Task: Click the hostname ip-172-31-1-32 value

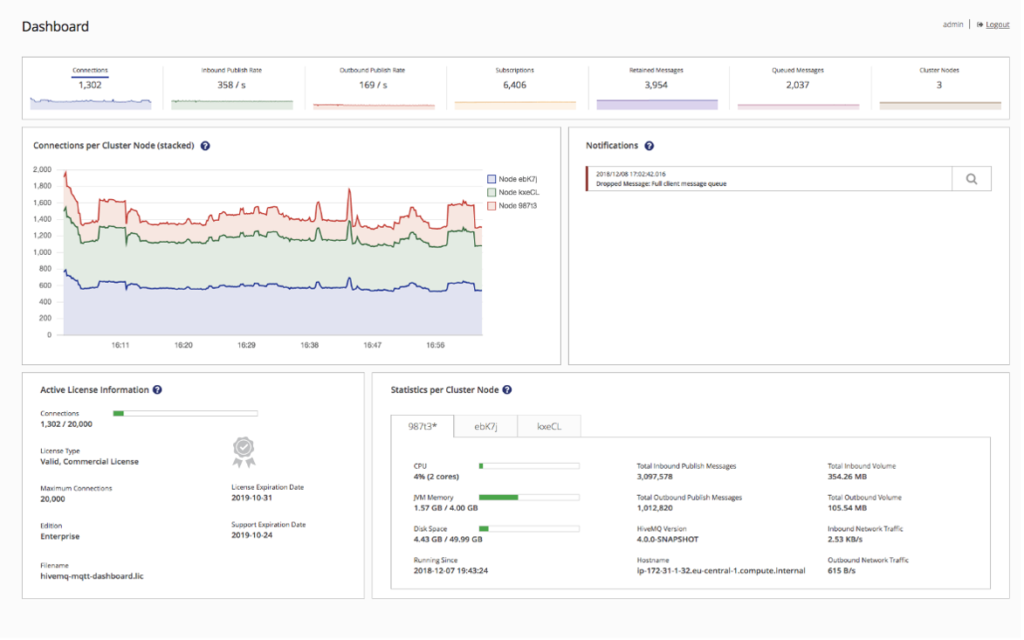Action: coord(721,571)
